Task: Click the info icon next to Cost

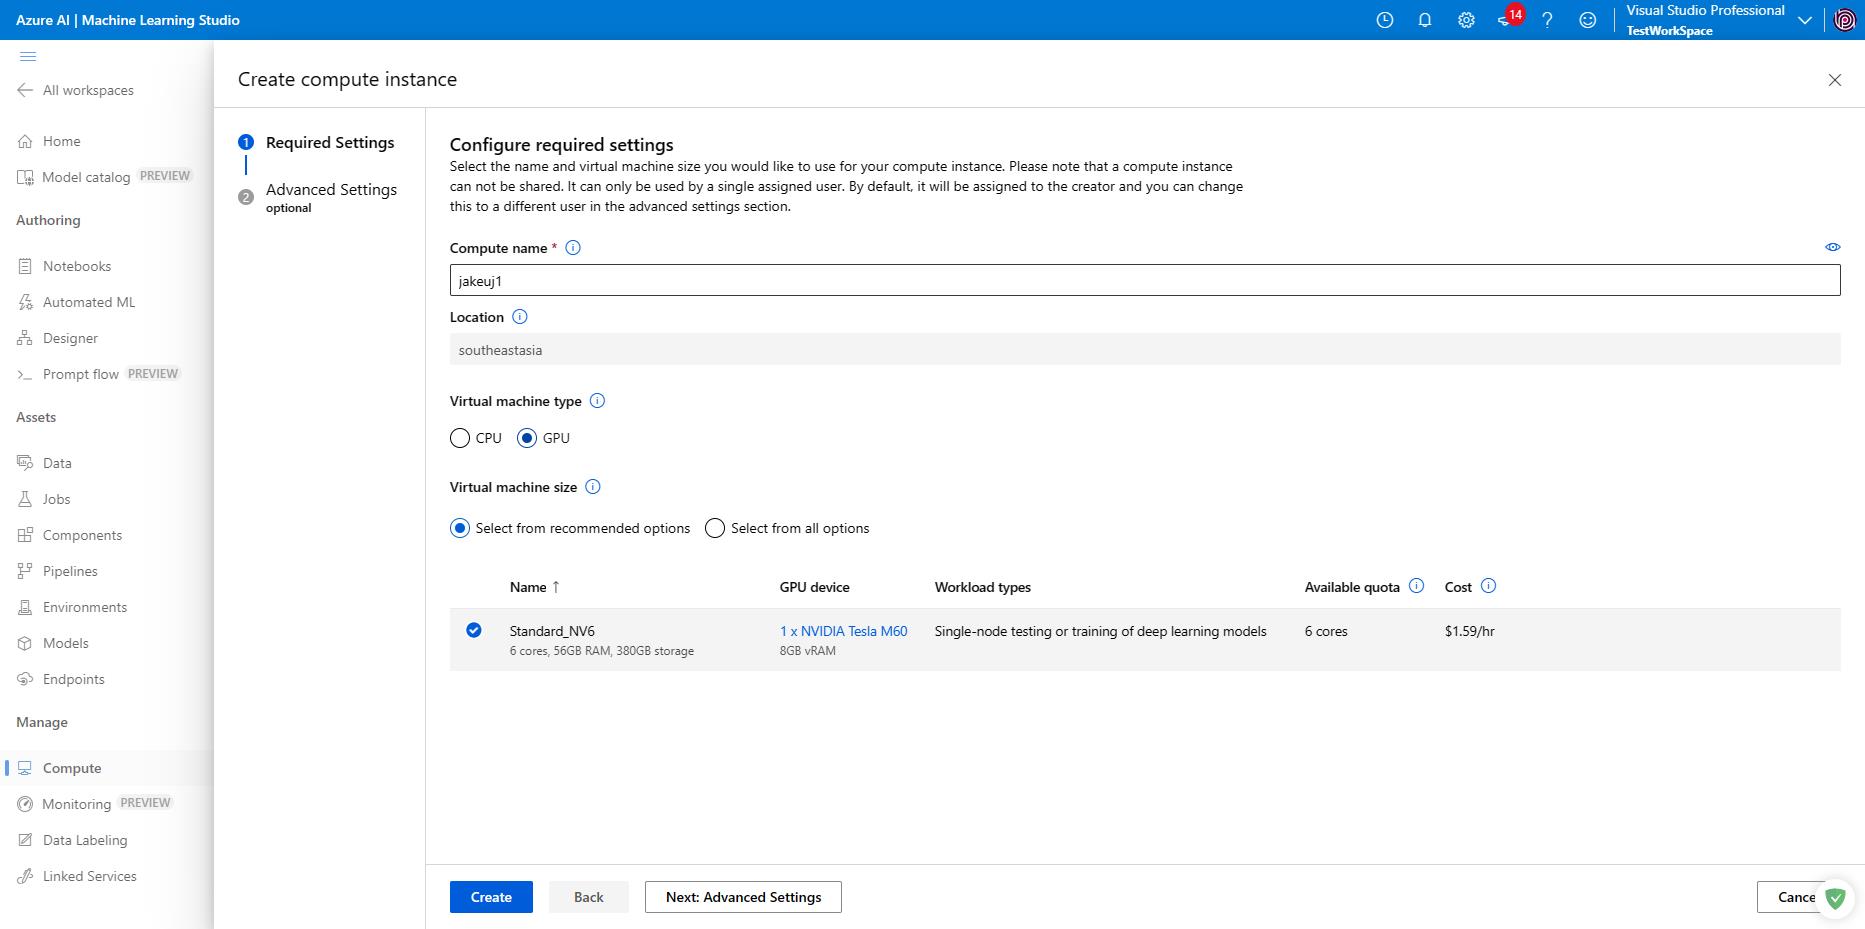Action: [1488, 586]
